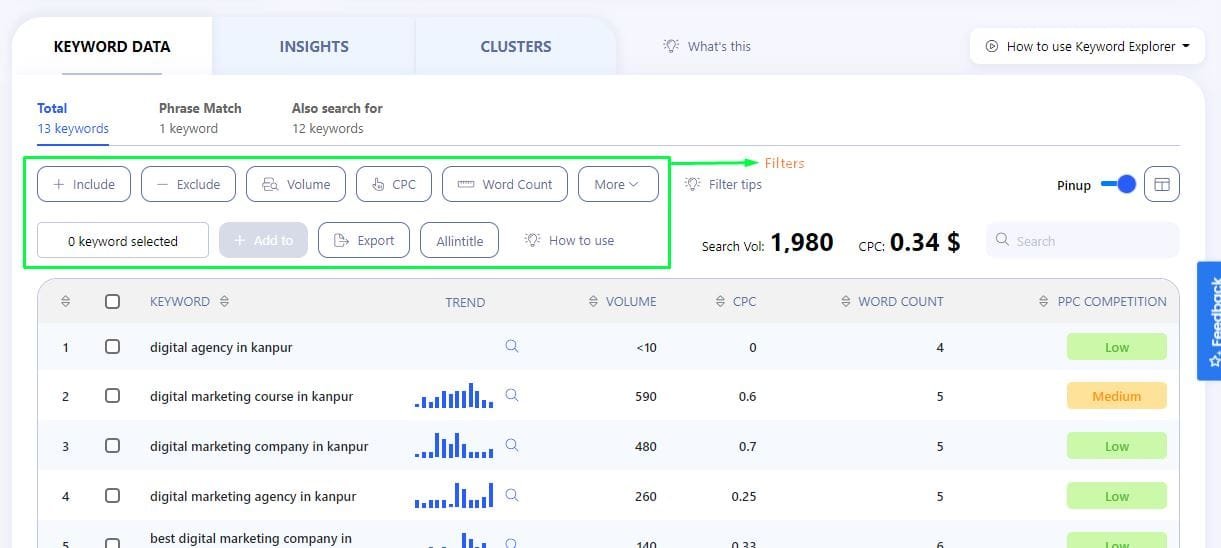The width and height of the screenshot is (1221, 548).
Task: Click magnifier icon for digital agency in kanpur
Action: click(x=512, y=346)
